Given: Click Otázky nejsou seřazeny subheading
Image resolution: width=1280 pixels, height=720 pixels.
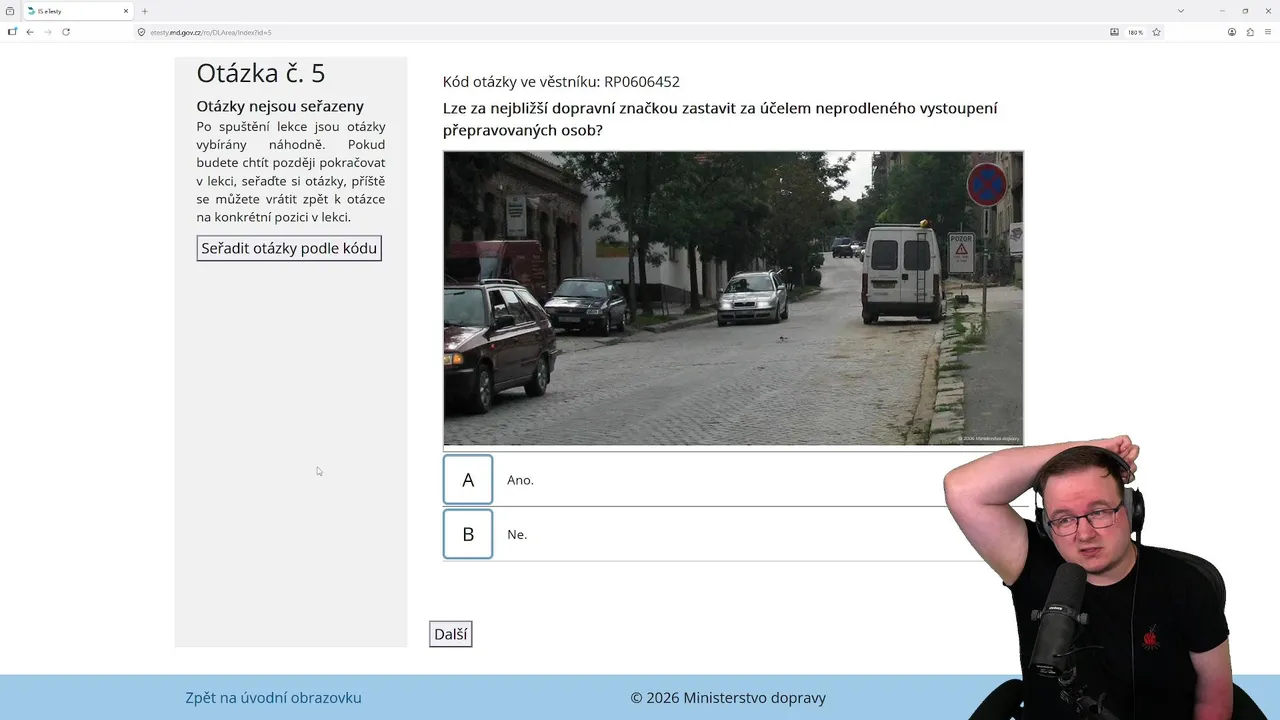Looking at the screenshot, I should [x=280, y=106].
